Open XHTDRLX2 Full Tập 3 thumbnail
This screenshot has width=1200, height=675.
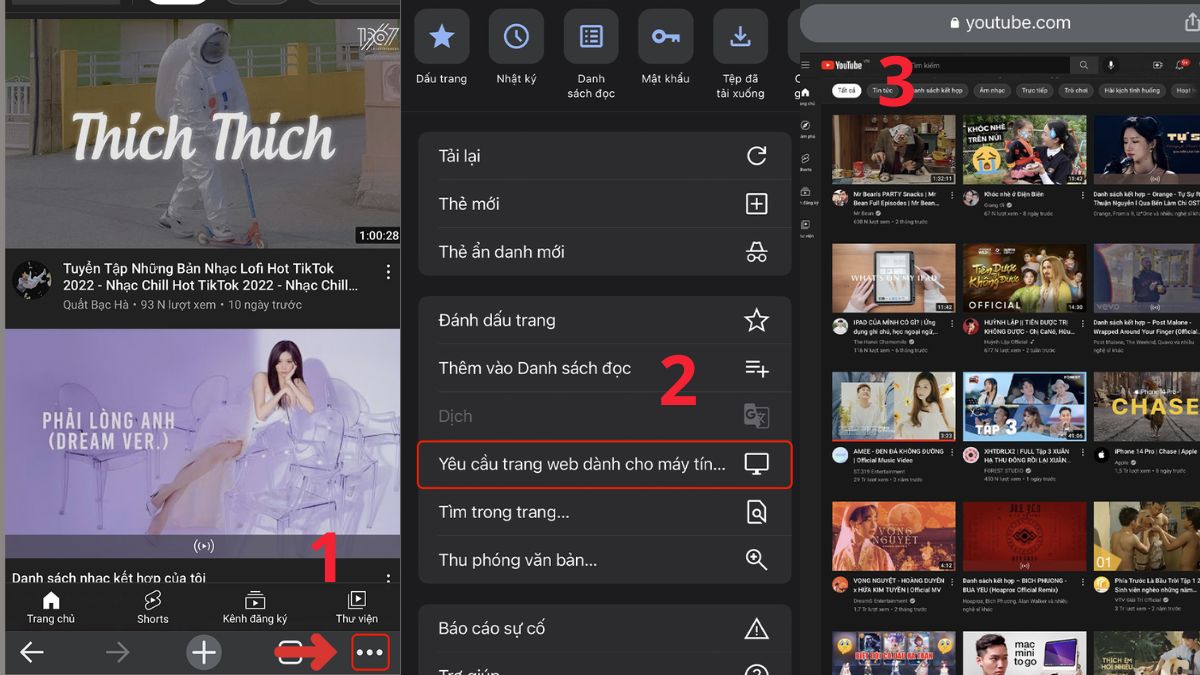[x=1024, y=407]
